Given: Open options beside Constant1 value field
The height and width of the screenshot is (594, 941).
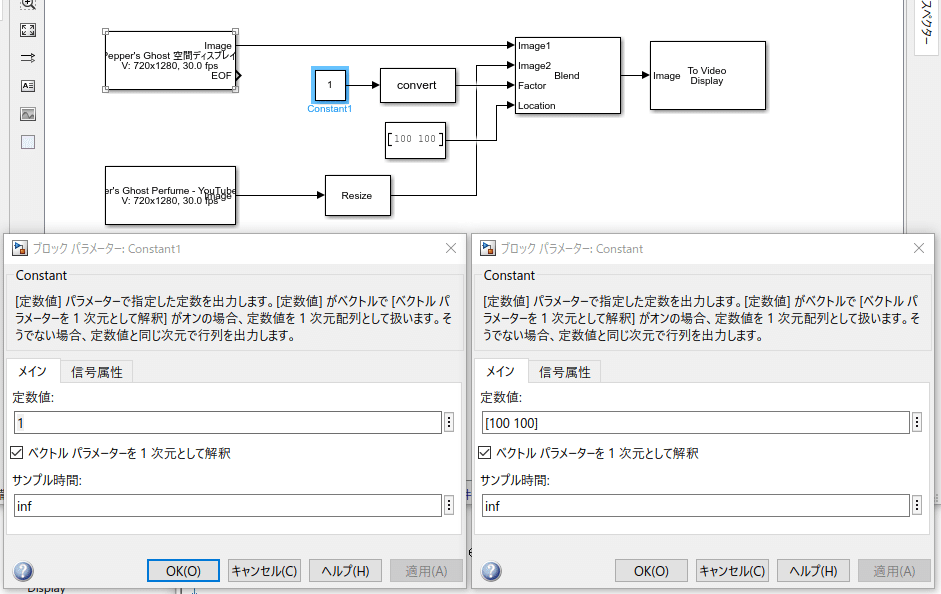Looking at the screenshot, I should point(449,422).
